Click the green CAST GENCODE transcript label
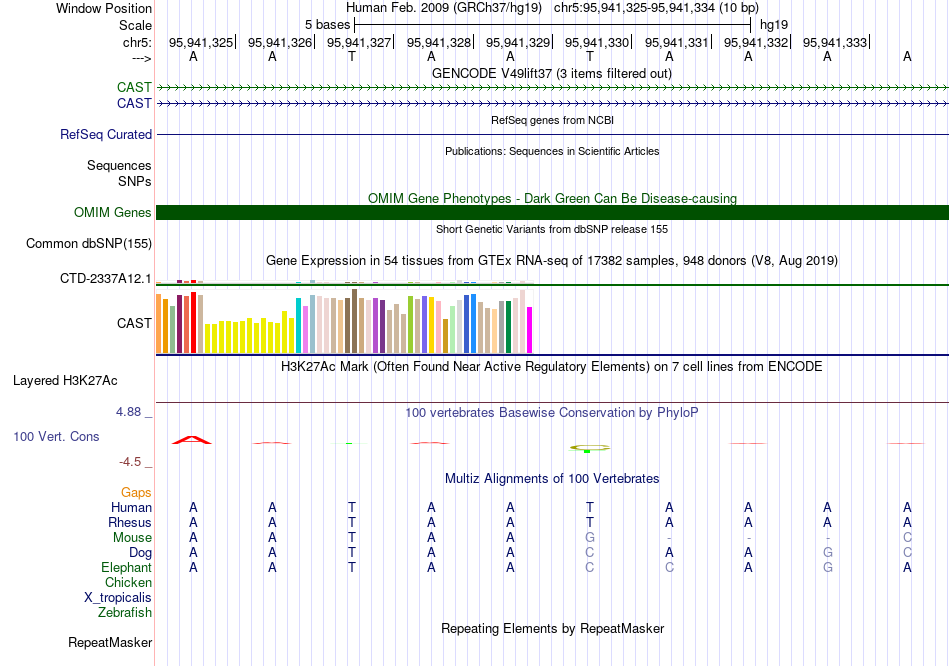Viewport: 950px width, 666px height. (x=134, y=87)
